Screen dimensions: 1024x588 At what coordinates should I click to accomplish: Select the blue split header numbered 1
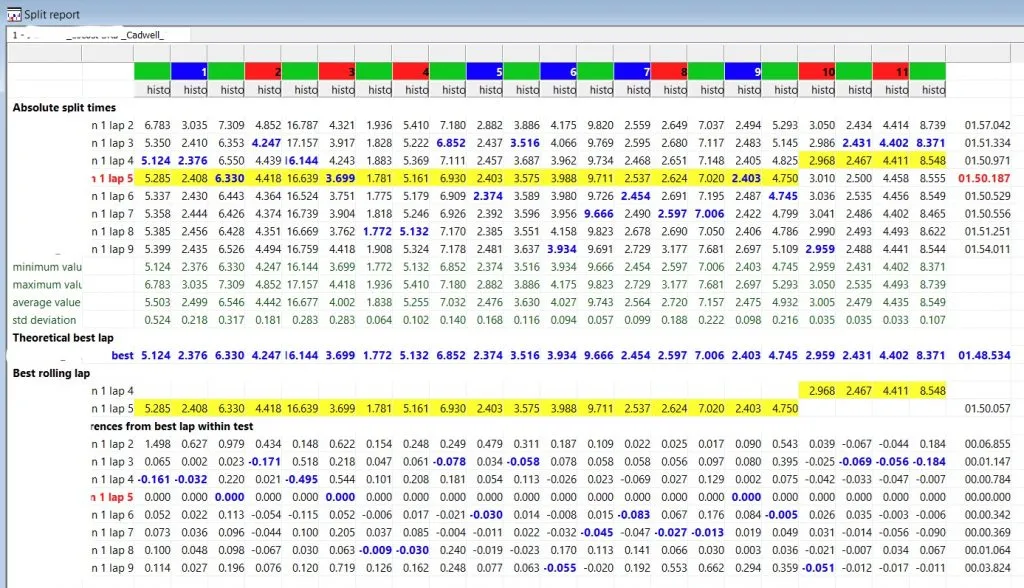pos(189,71)
